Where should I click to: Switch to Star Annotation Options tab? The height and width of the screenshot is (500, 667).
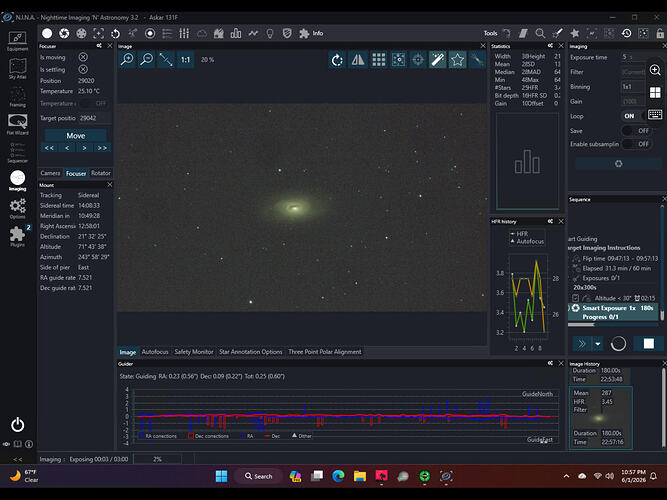[251, 352]
